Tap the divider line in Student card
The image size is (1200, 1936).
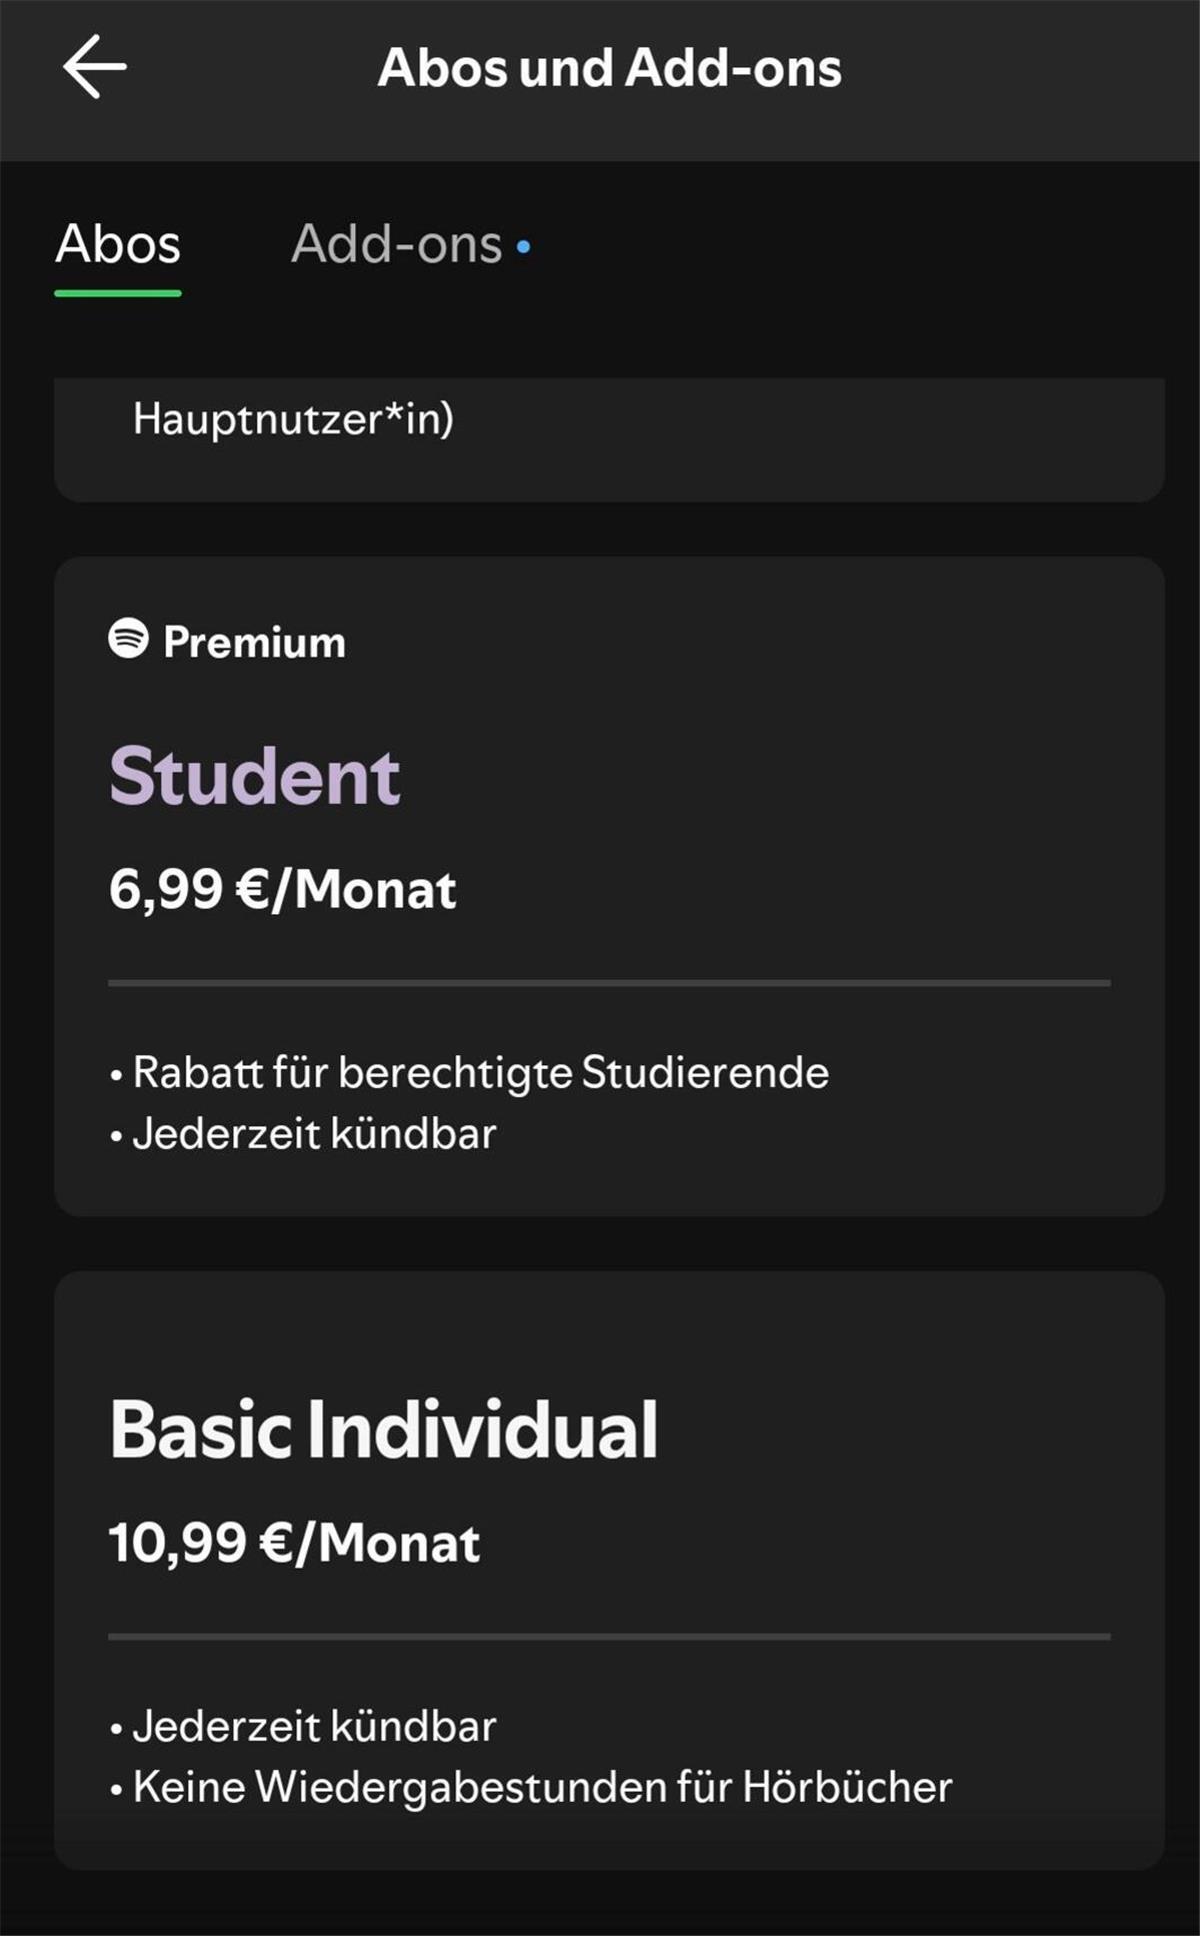[609, 983]
